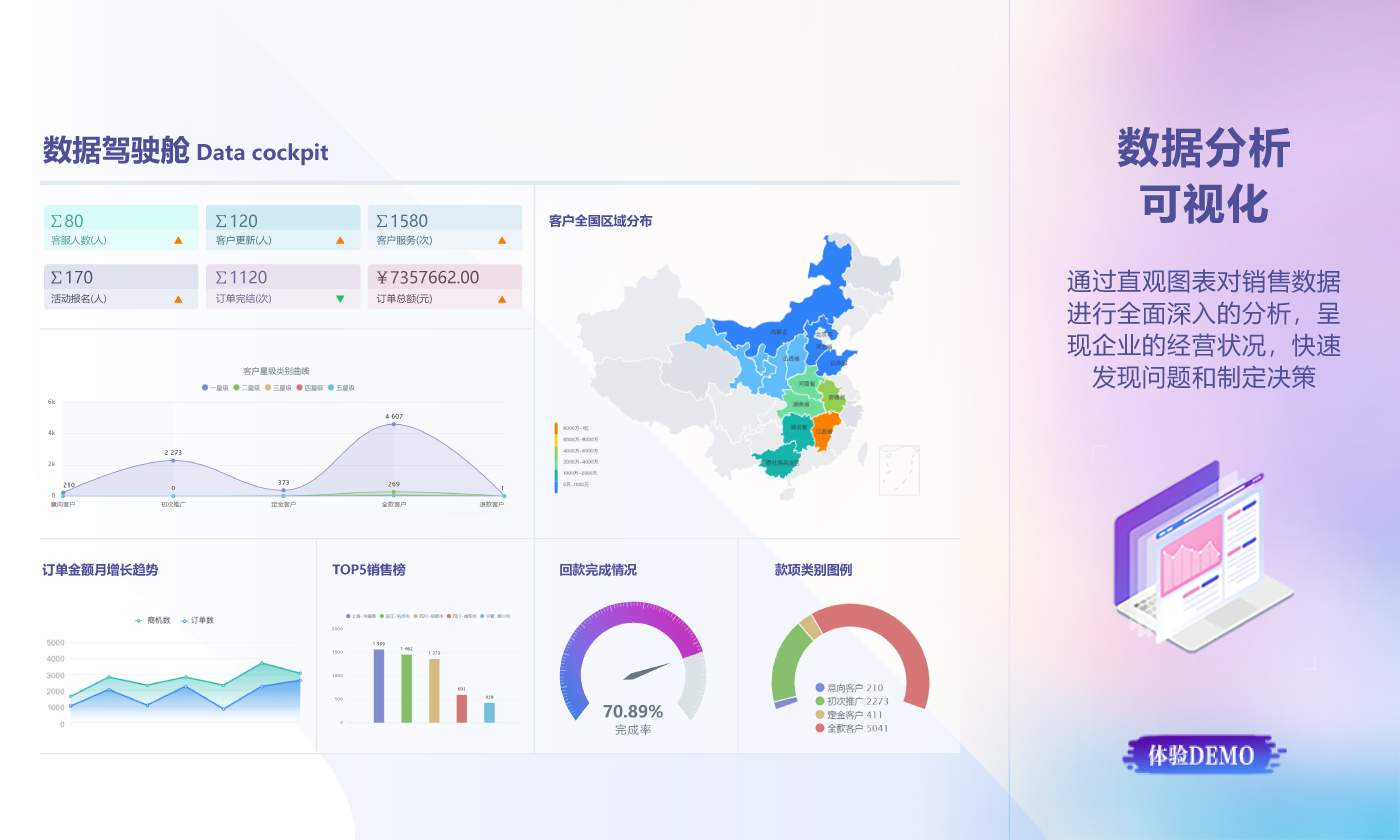
Task: Hide the 商机数 series via legend
Action: (x=153, y=621)
